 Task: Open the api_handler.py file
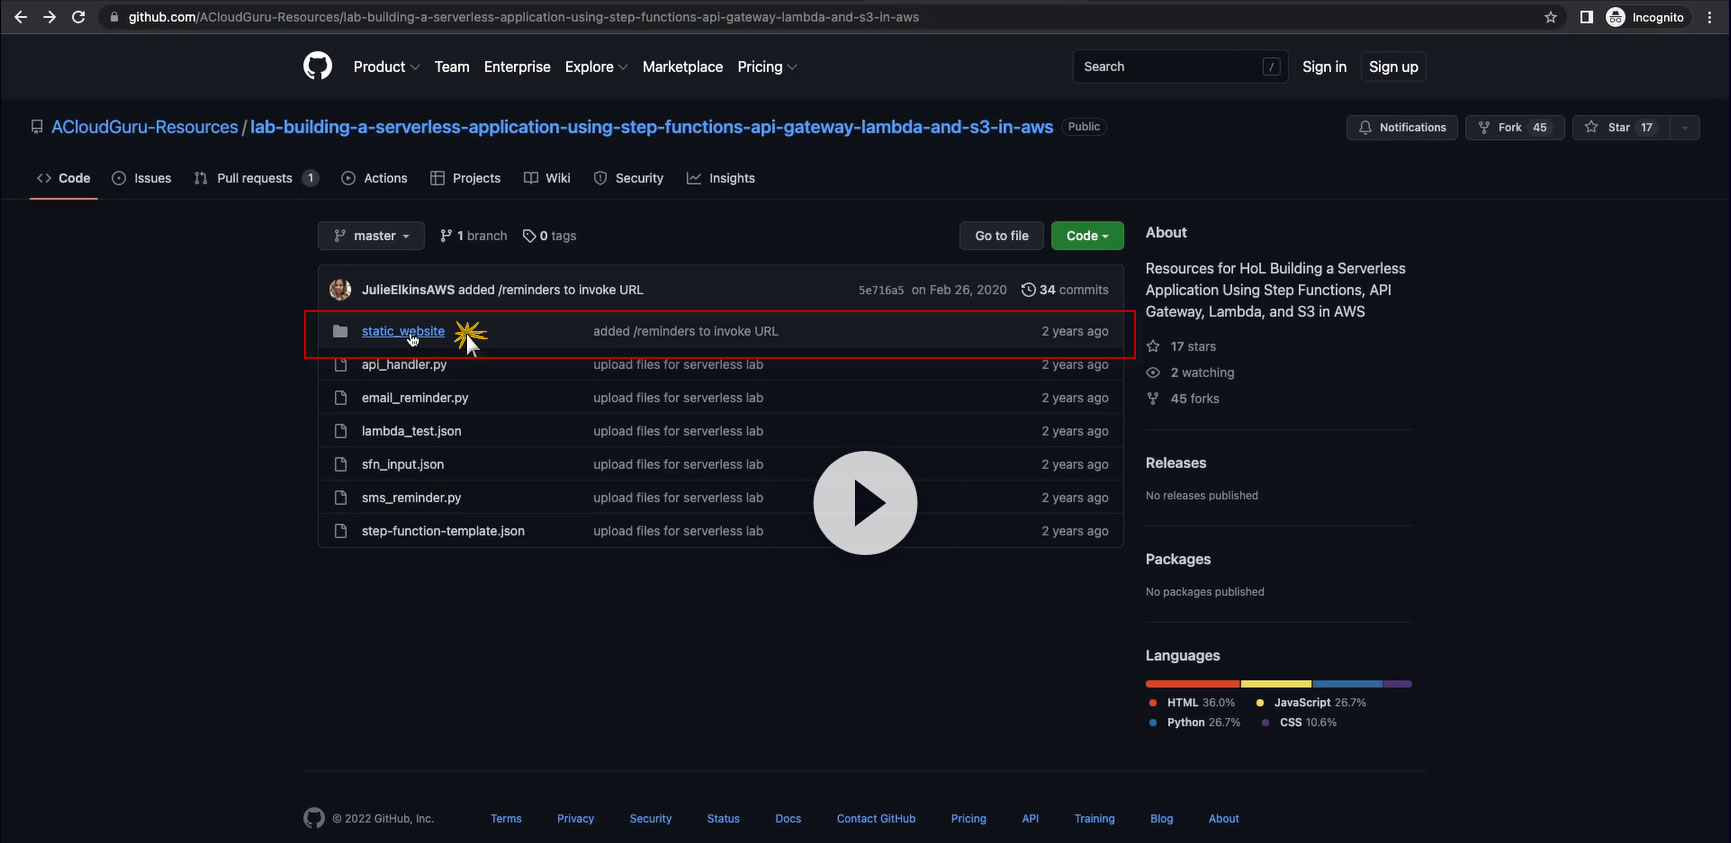(x=404, y=365)
